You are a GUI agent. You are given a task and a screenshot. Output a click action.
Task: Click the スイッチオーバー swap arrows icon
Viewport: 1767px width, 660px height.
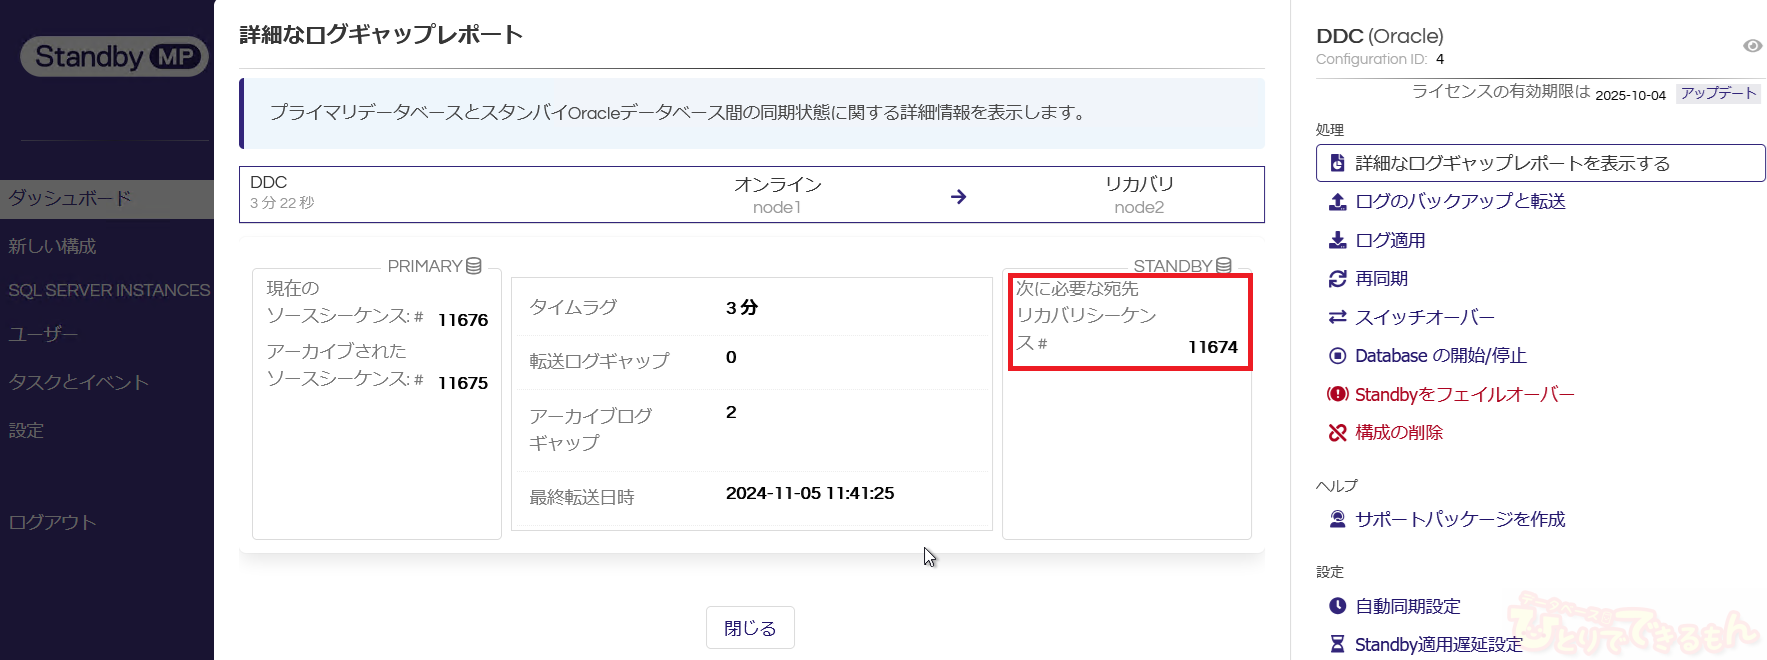1337,317
